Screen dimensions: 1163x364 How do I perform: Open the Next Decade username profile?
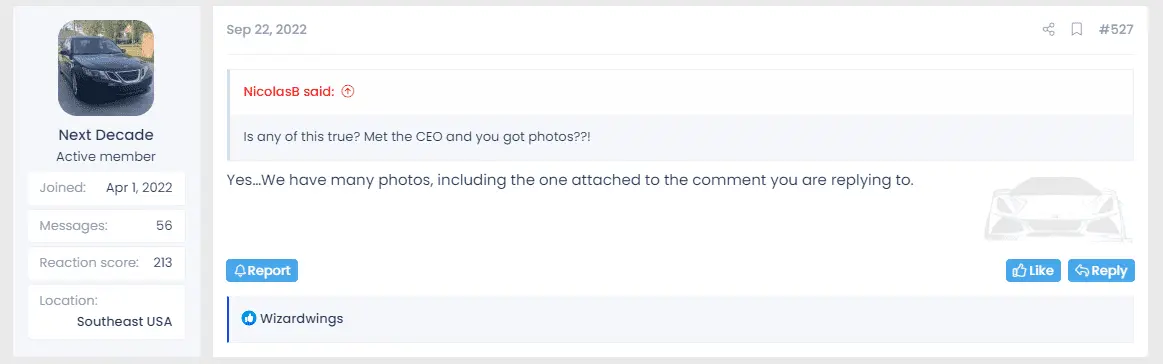click(x=106, y=135)
